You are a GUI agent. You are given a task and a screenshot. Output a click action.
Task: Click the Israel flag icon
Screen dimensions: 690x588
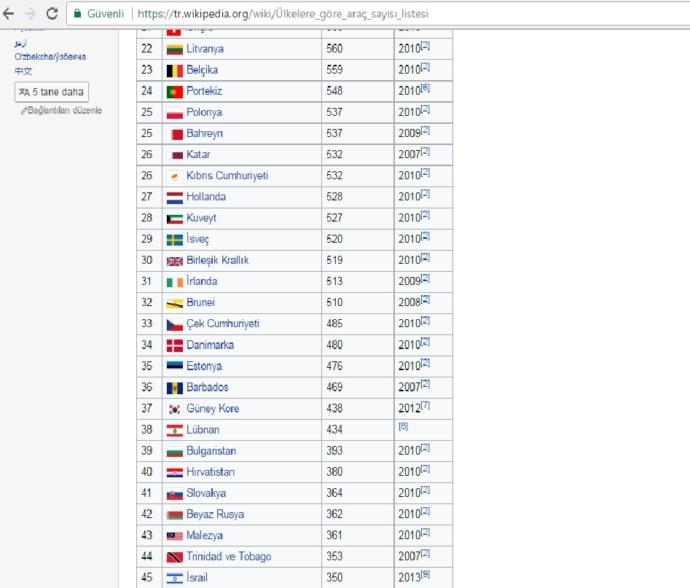point(175,578)
